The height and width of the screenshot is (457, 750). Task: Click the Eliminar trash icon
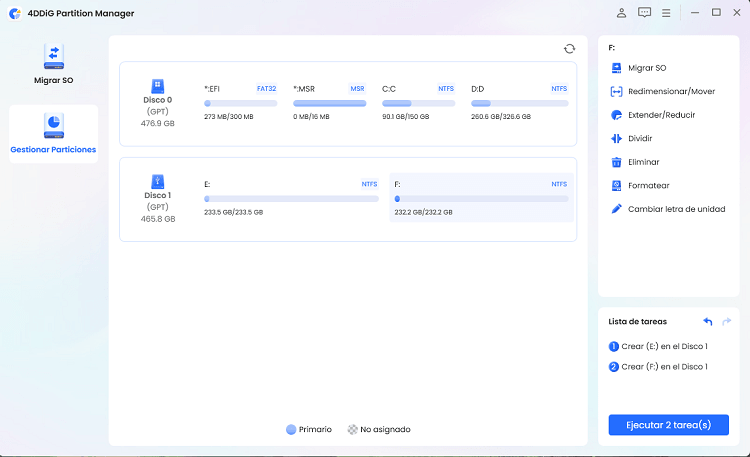click(x=616, y=162)
